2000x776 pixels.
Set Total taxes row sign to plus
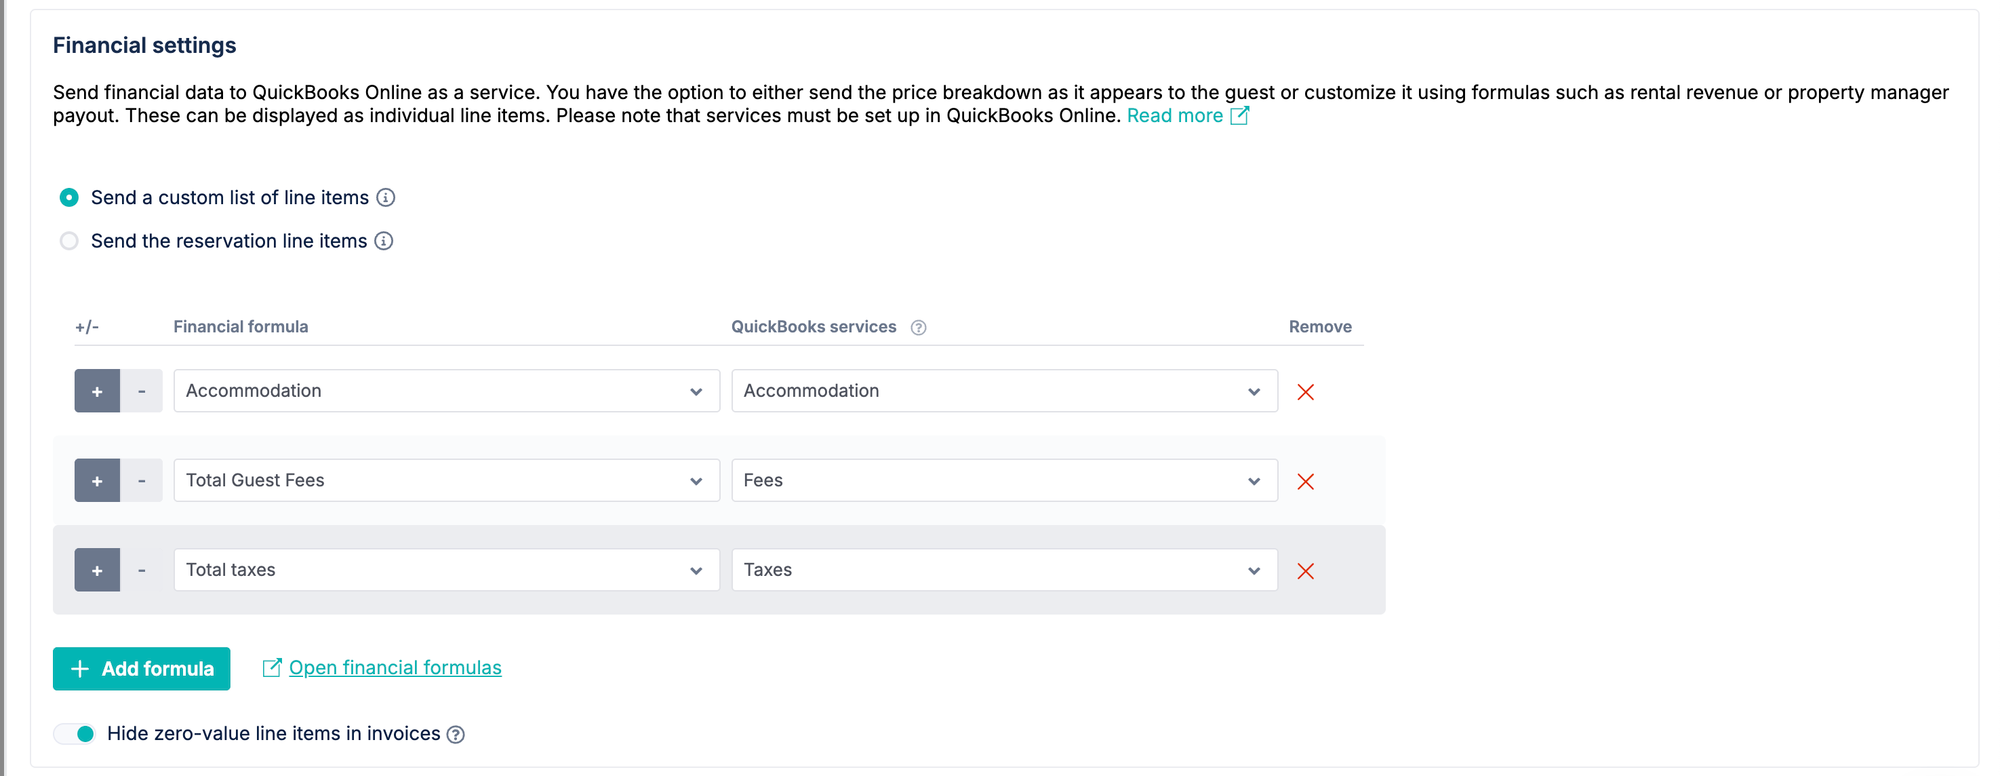97,570
